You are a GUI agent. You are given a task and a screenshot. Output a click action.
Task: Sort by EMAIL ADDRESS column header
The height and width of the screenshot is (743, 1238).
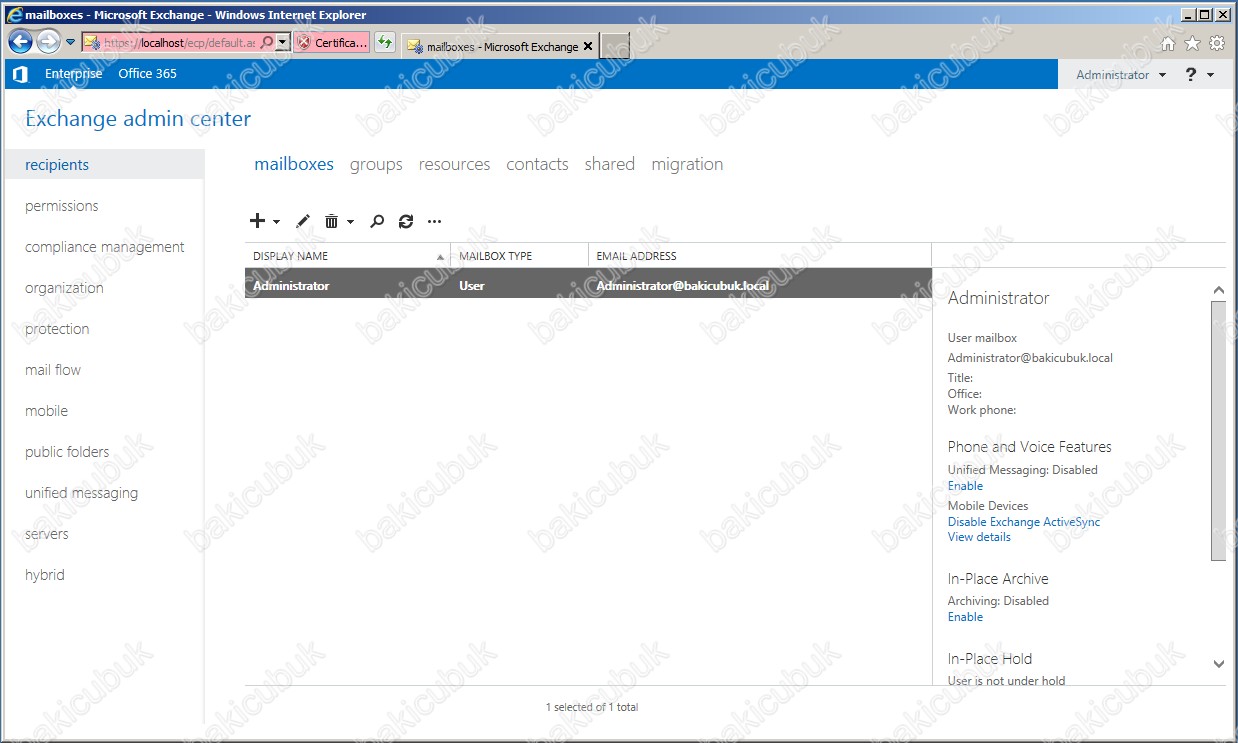[760, 256]
